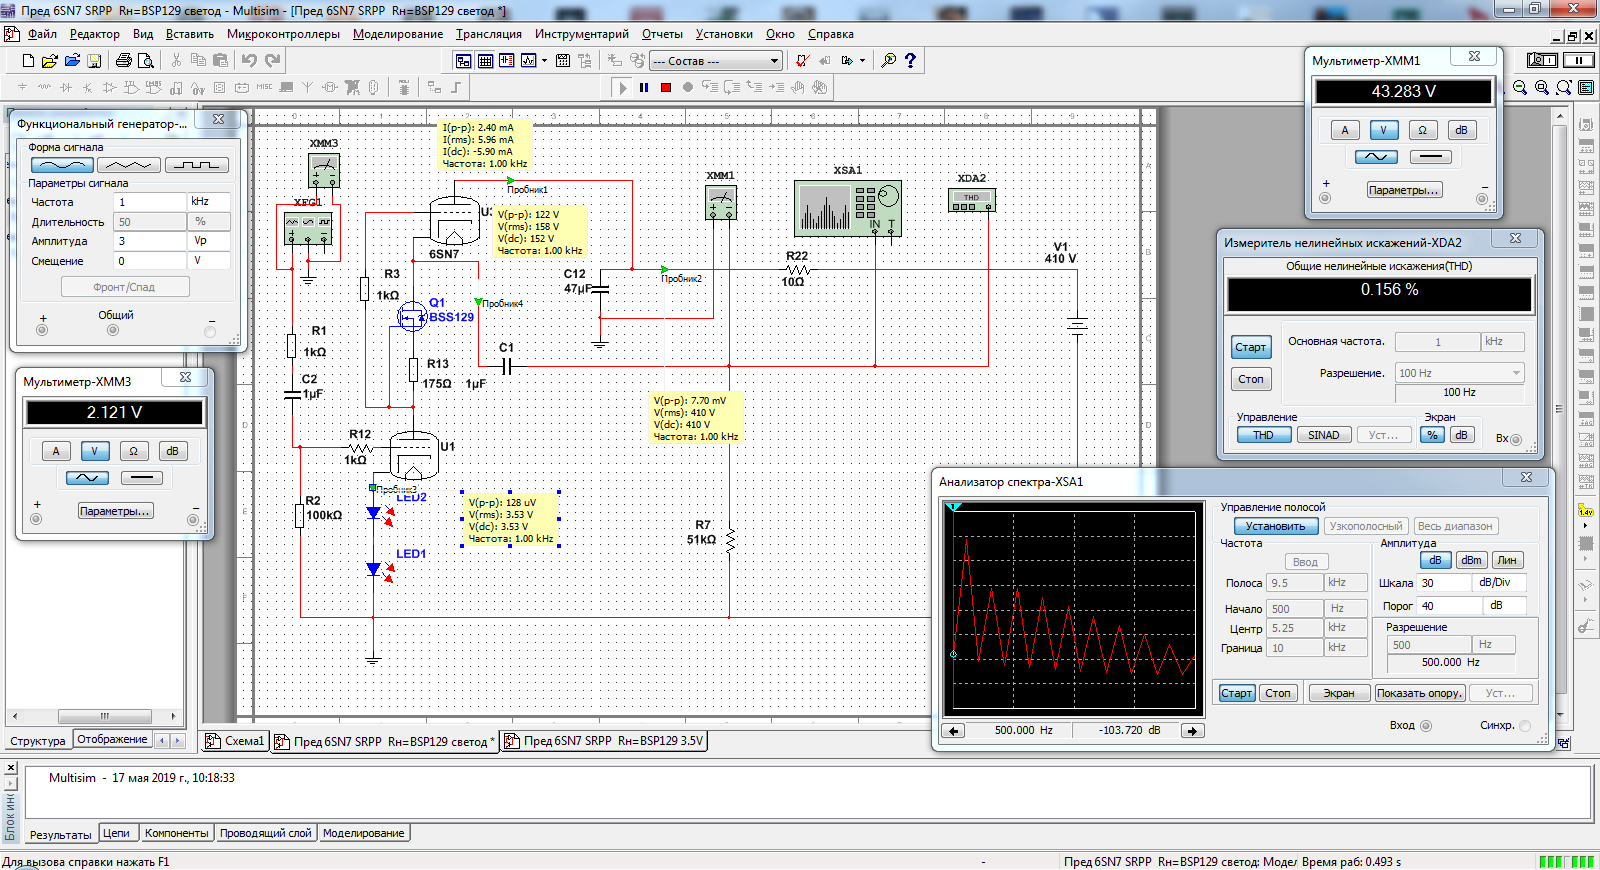Image resolution: width=1600 pixels, height=870 pixels.
Task: Switch XMM1 multimeter to ohmmeter Ω
Action: (x=1422, y=130)
